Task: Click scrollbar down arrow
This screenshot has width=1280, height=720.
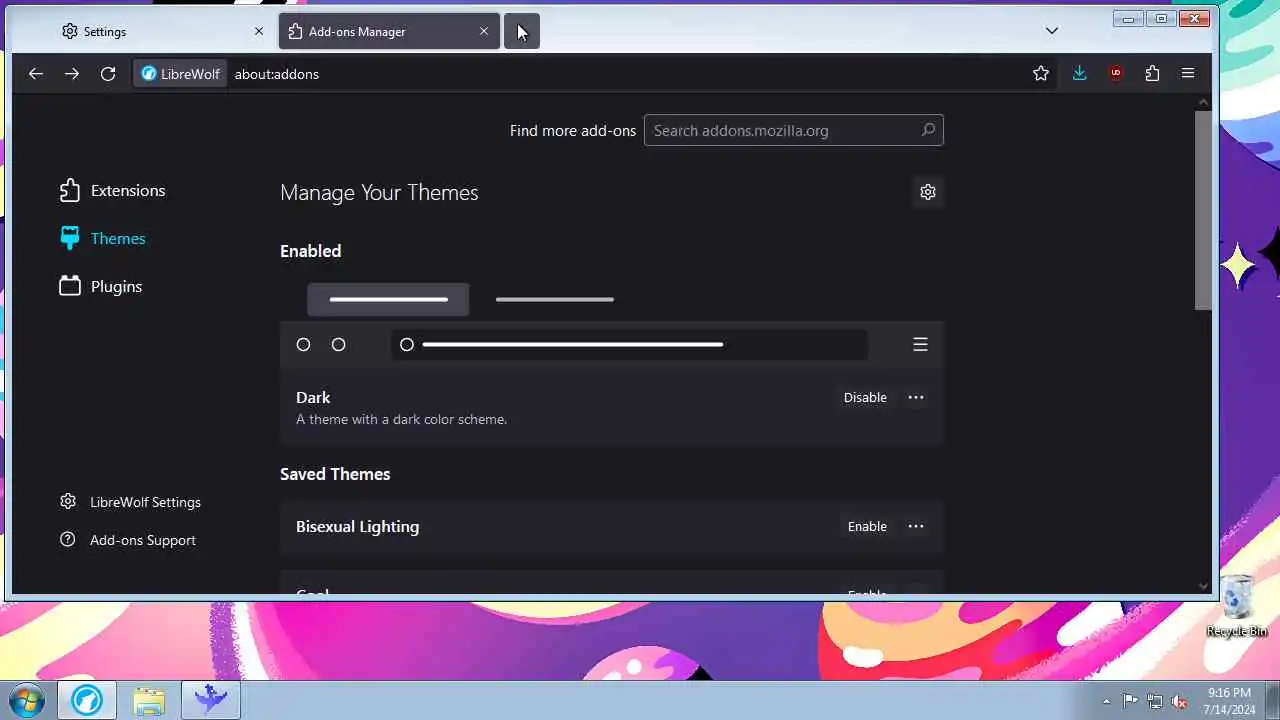Action: pos(1203,586)
